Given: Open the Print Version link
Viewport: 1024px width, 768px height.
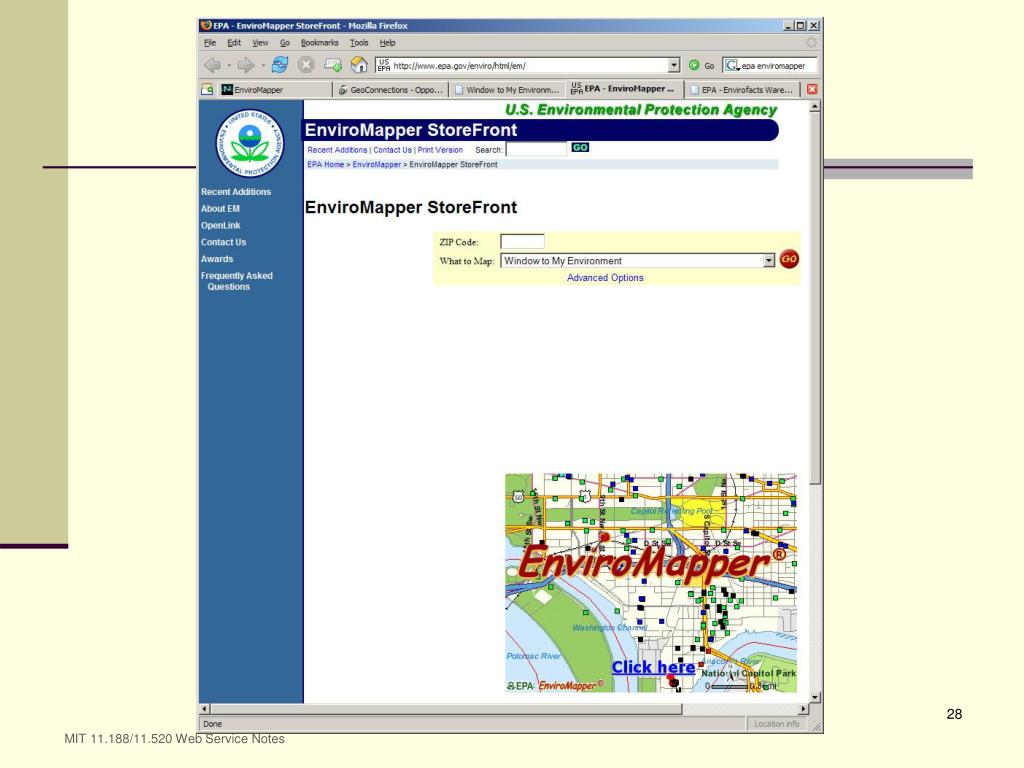Looking at the screenshot, I should [x=440, y=150].
